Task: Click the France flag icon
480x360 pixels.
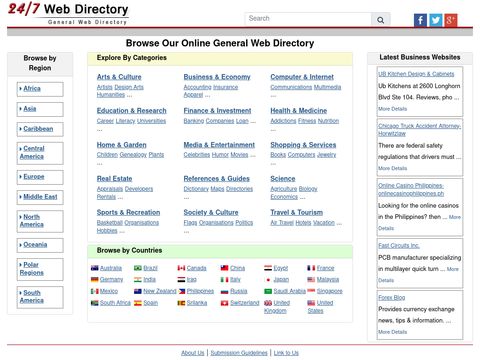Action: (x=311, y=268)
